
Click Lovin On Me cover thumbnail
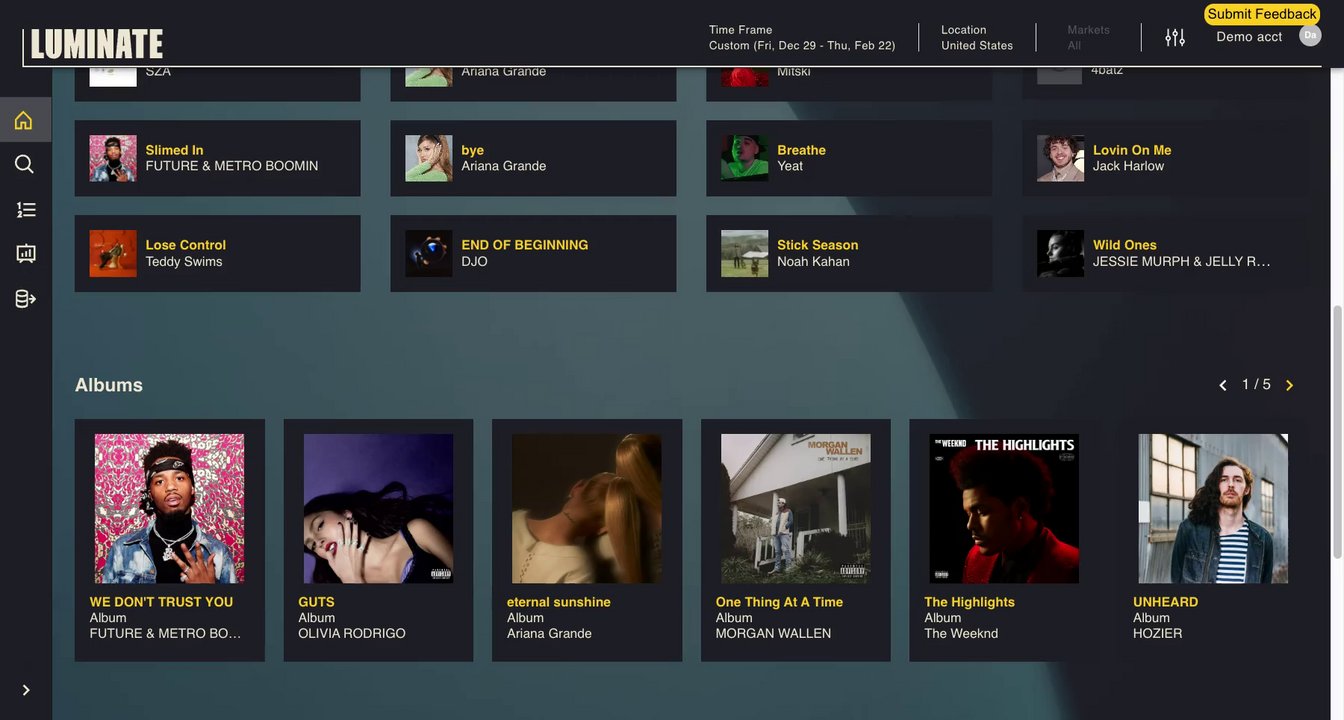coord(1060,158)
